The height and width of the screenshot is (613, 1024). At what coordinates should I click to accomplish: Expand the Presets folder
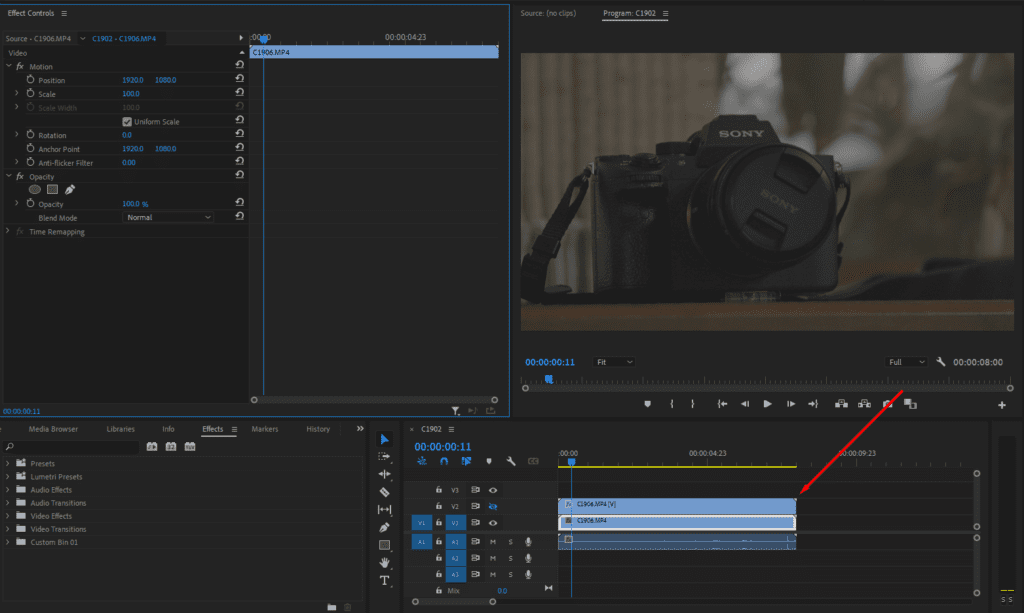click(x=8, y=463)
